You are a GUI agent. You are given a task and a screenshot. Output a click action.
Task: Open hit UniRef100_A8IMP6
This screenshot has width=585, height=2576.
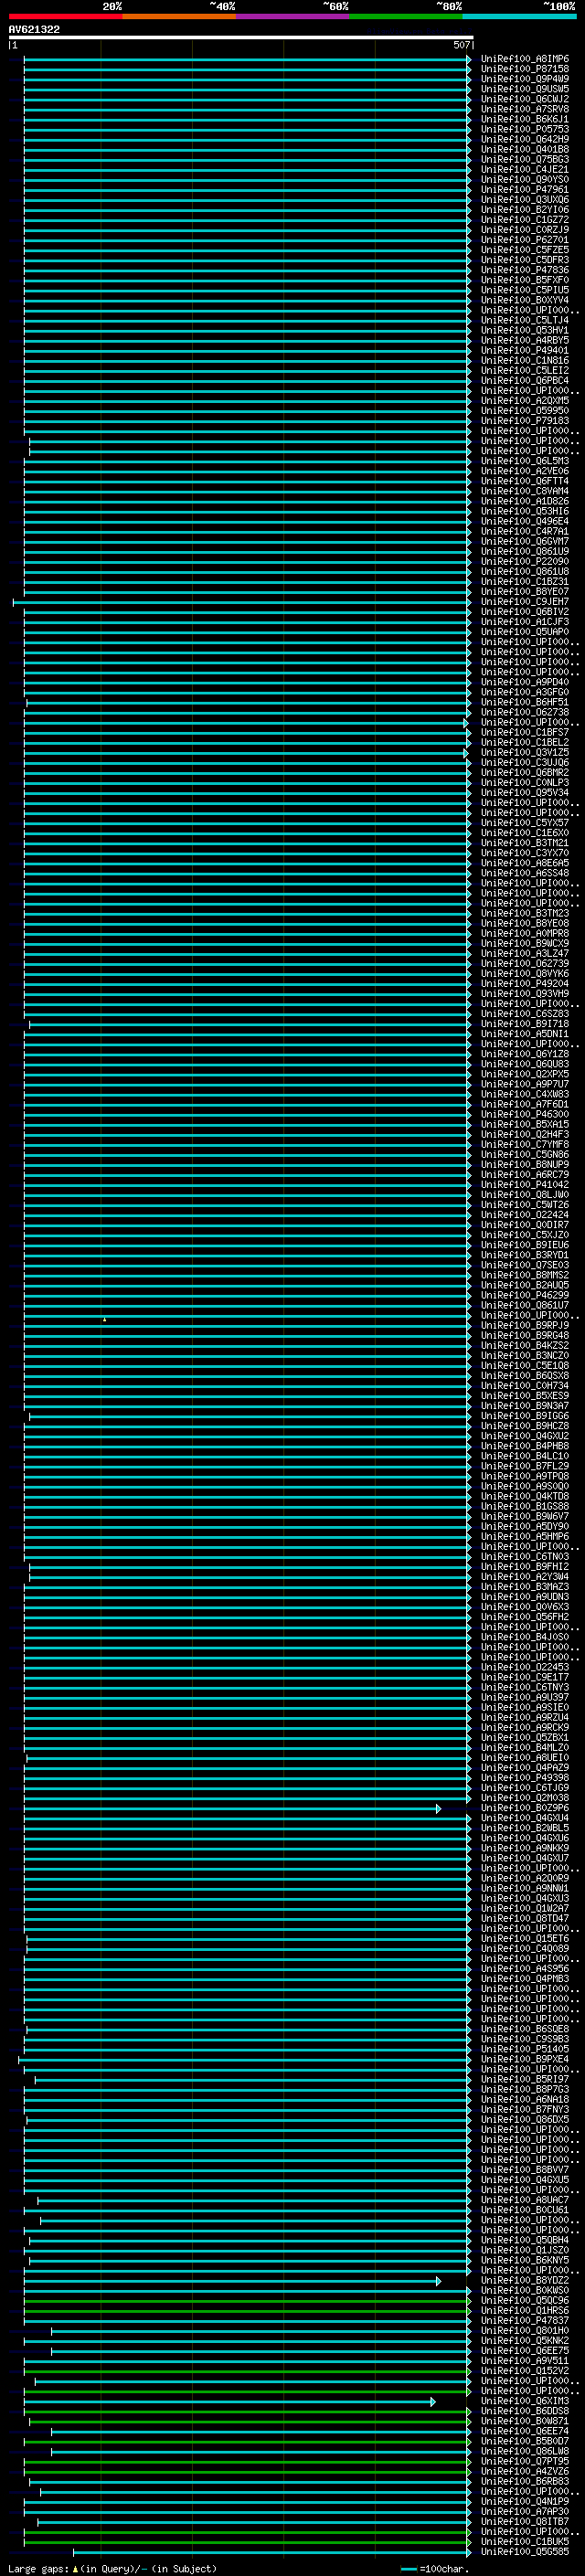tap(525, 59)
